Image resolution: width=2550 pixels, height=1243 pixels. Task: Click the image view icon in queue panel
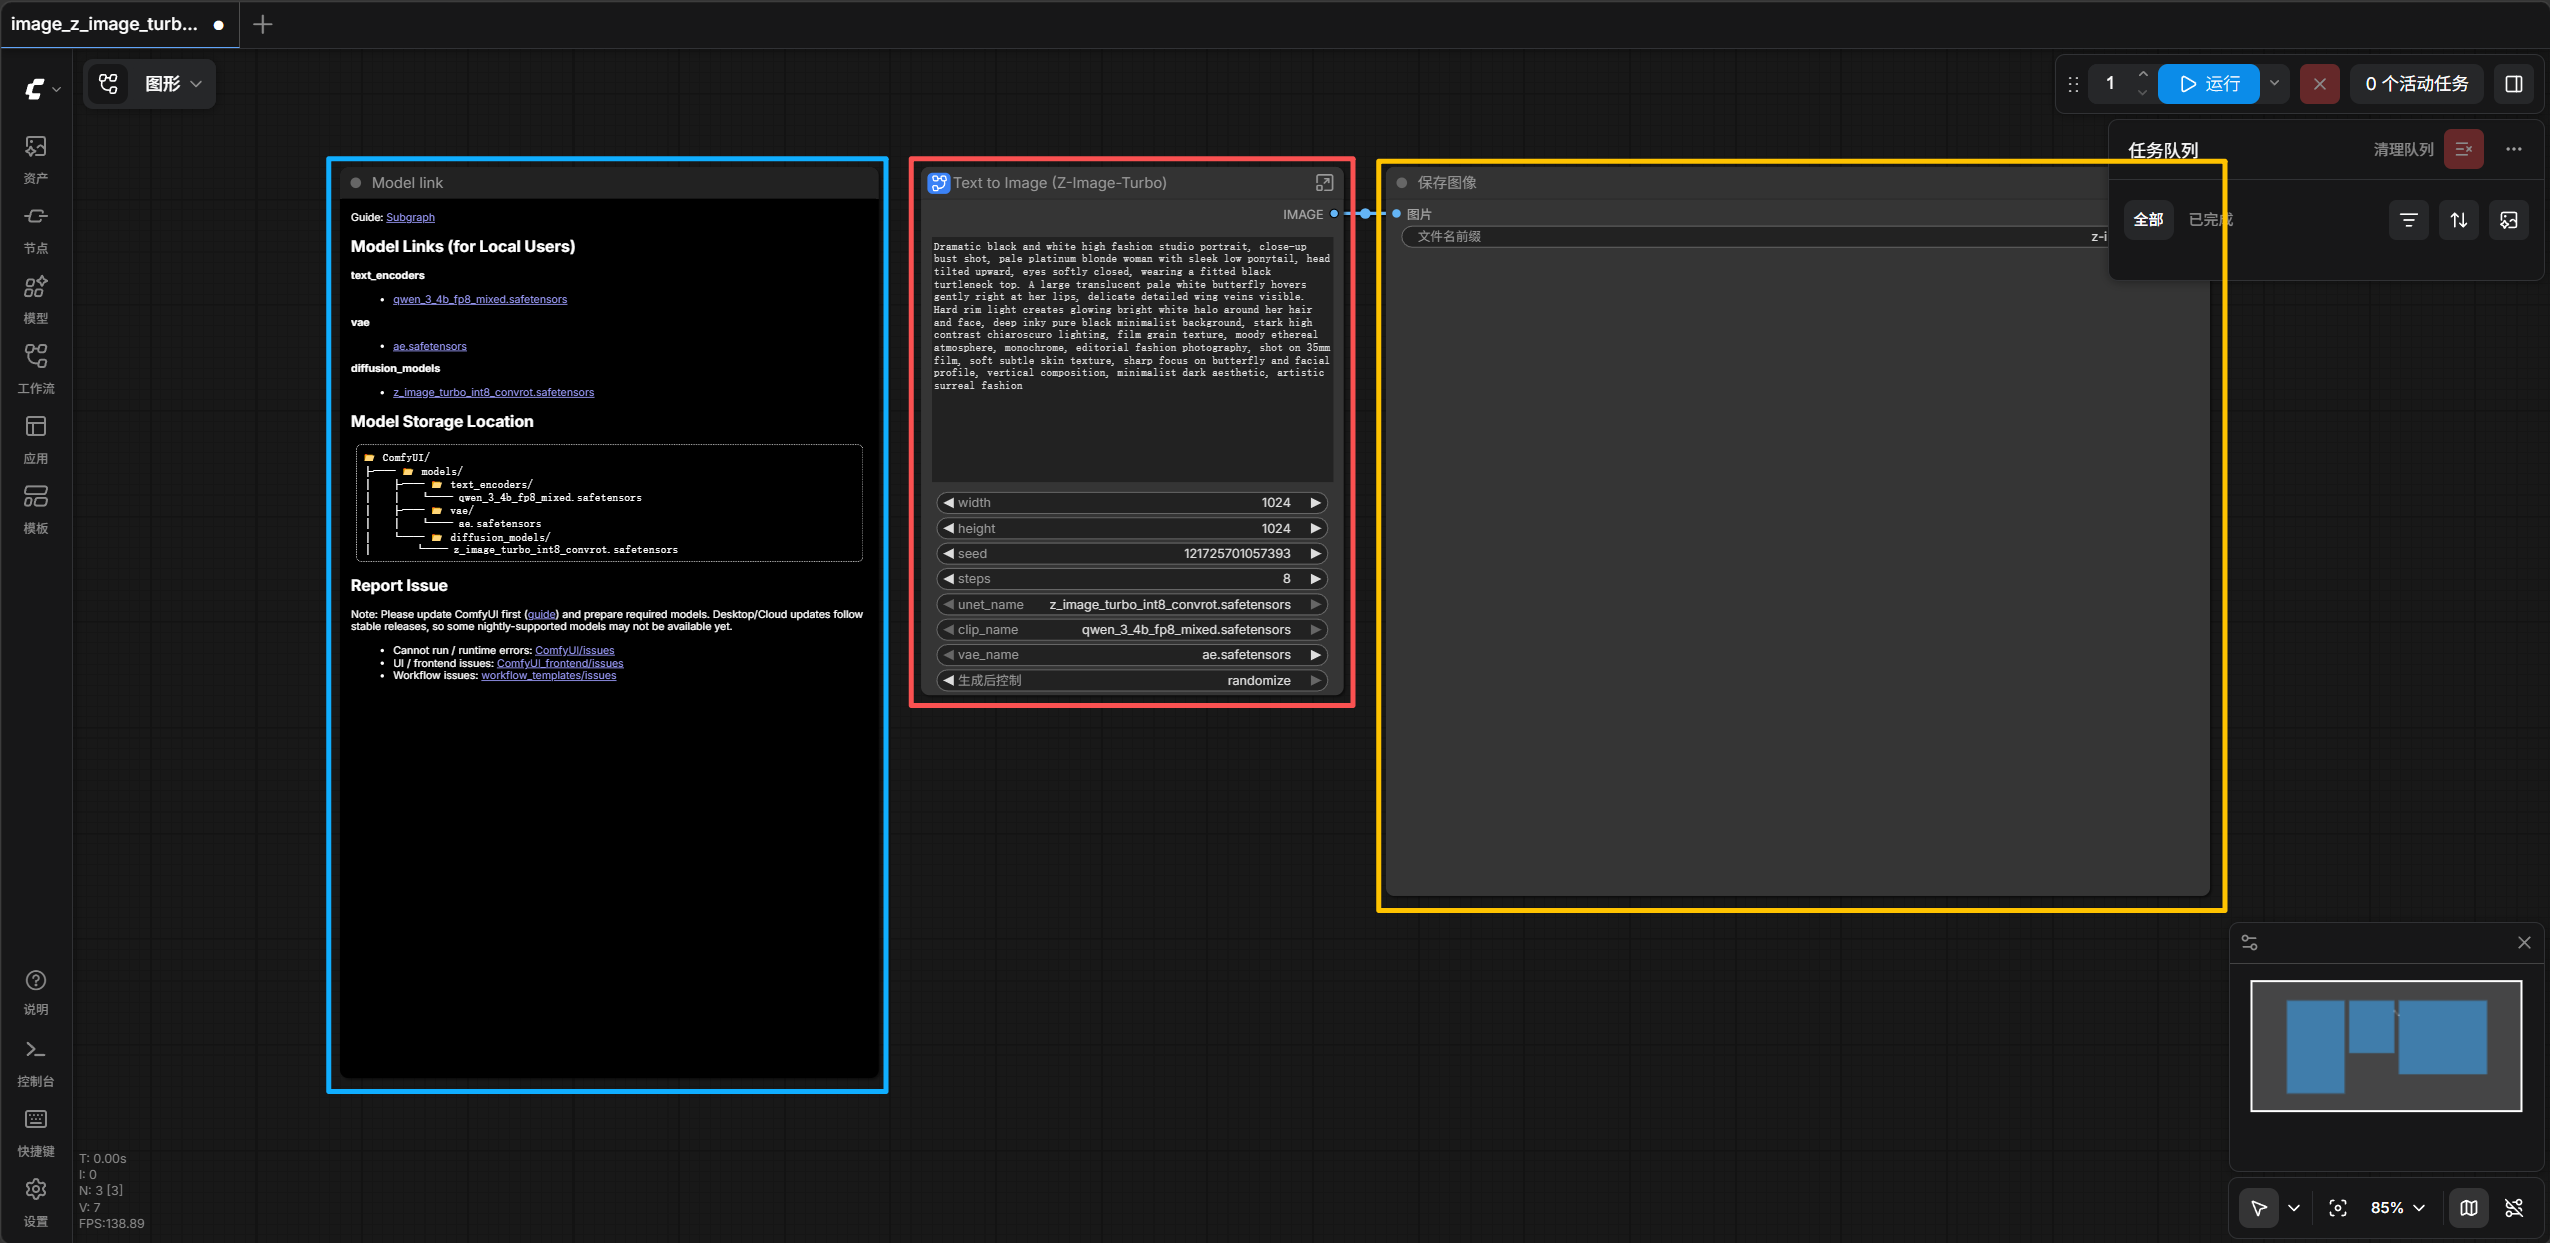pos(2509,220)
